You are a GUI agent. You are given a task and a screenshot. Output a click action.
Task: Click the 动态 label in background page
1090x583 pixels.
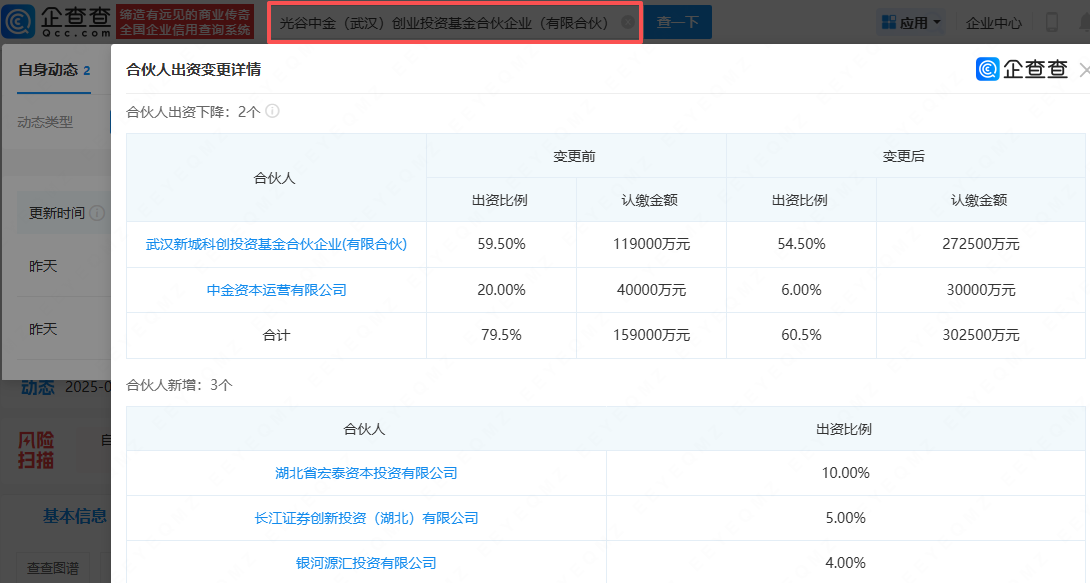[38, 387]
